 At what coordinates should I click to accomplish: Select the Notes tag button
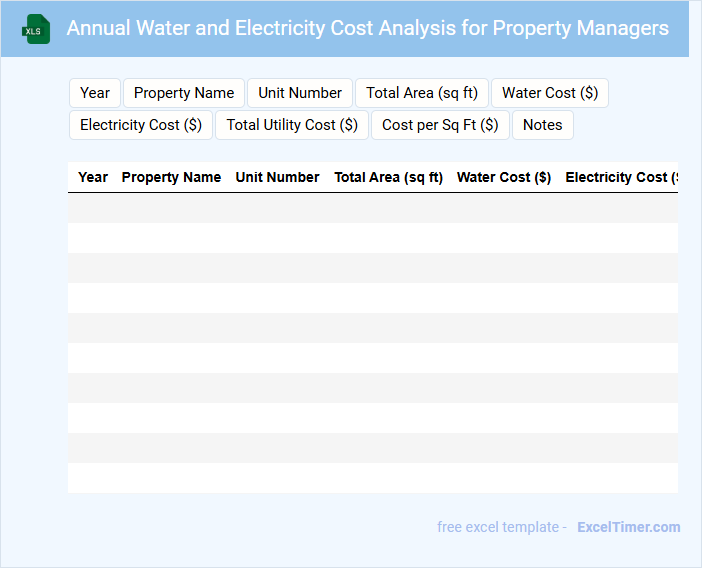tap(543, 125)
